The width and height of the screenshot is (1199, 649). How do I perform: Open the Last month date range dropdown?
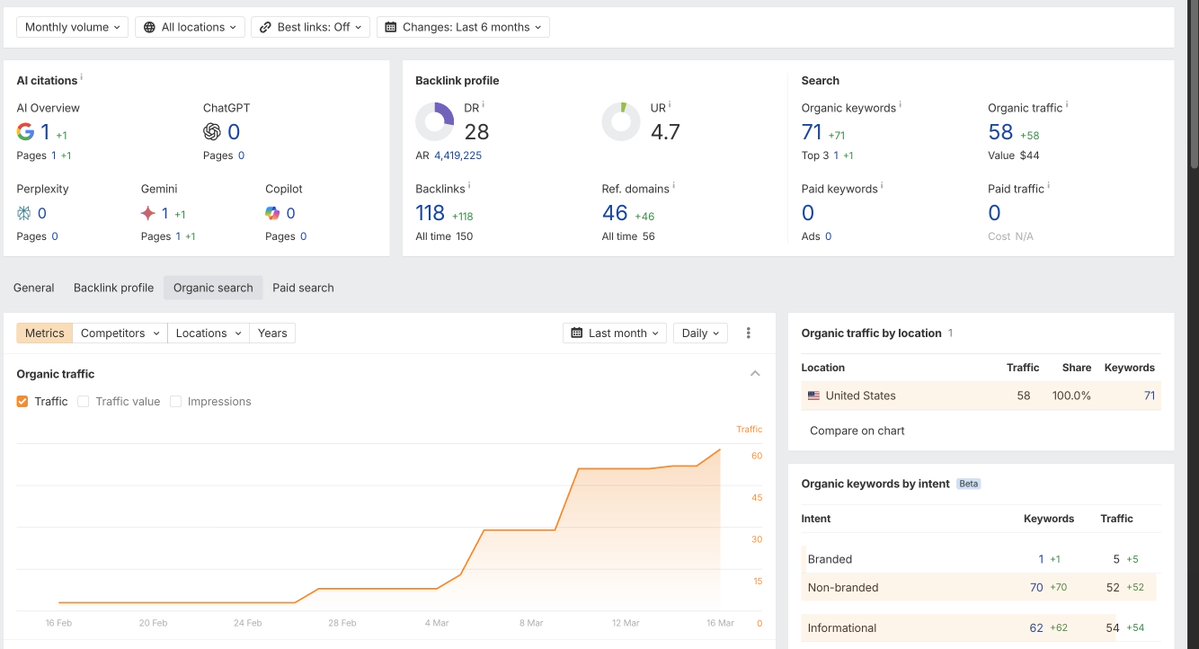click(615, 333)
